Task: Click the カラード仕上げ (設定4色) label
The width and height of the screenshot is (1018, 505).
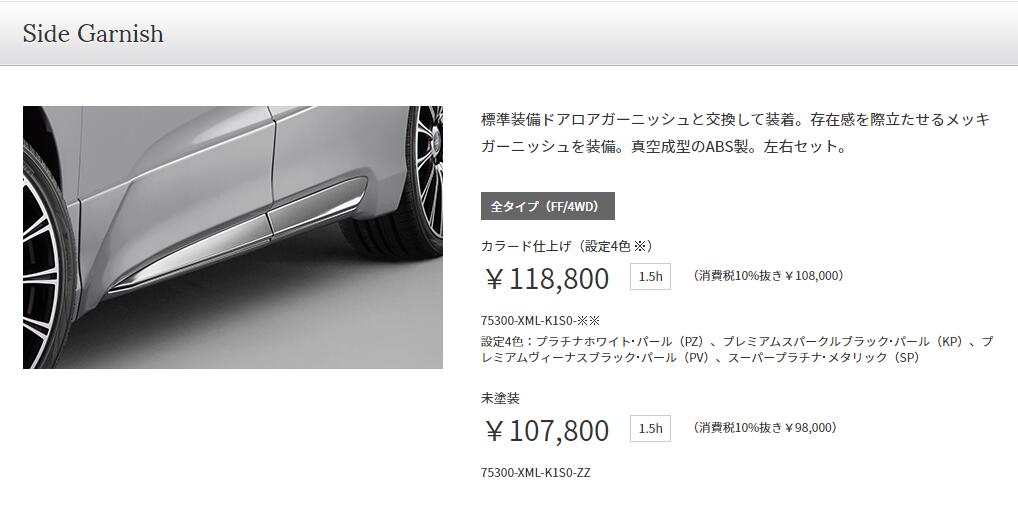Action: [x=566, y=246]
